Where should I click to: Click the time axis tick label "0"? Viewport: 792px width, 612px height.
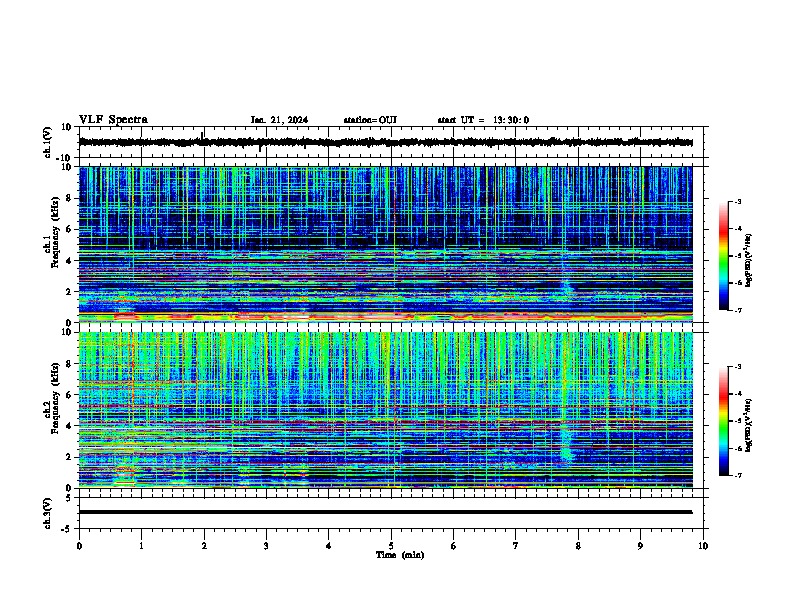point(79,546)
